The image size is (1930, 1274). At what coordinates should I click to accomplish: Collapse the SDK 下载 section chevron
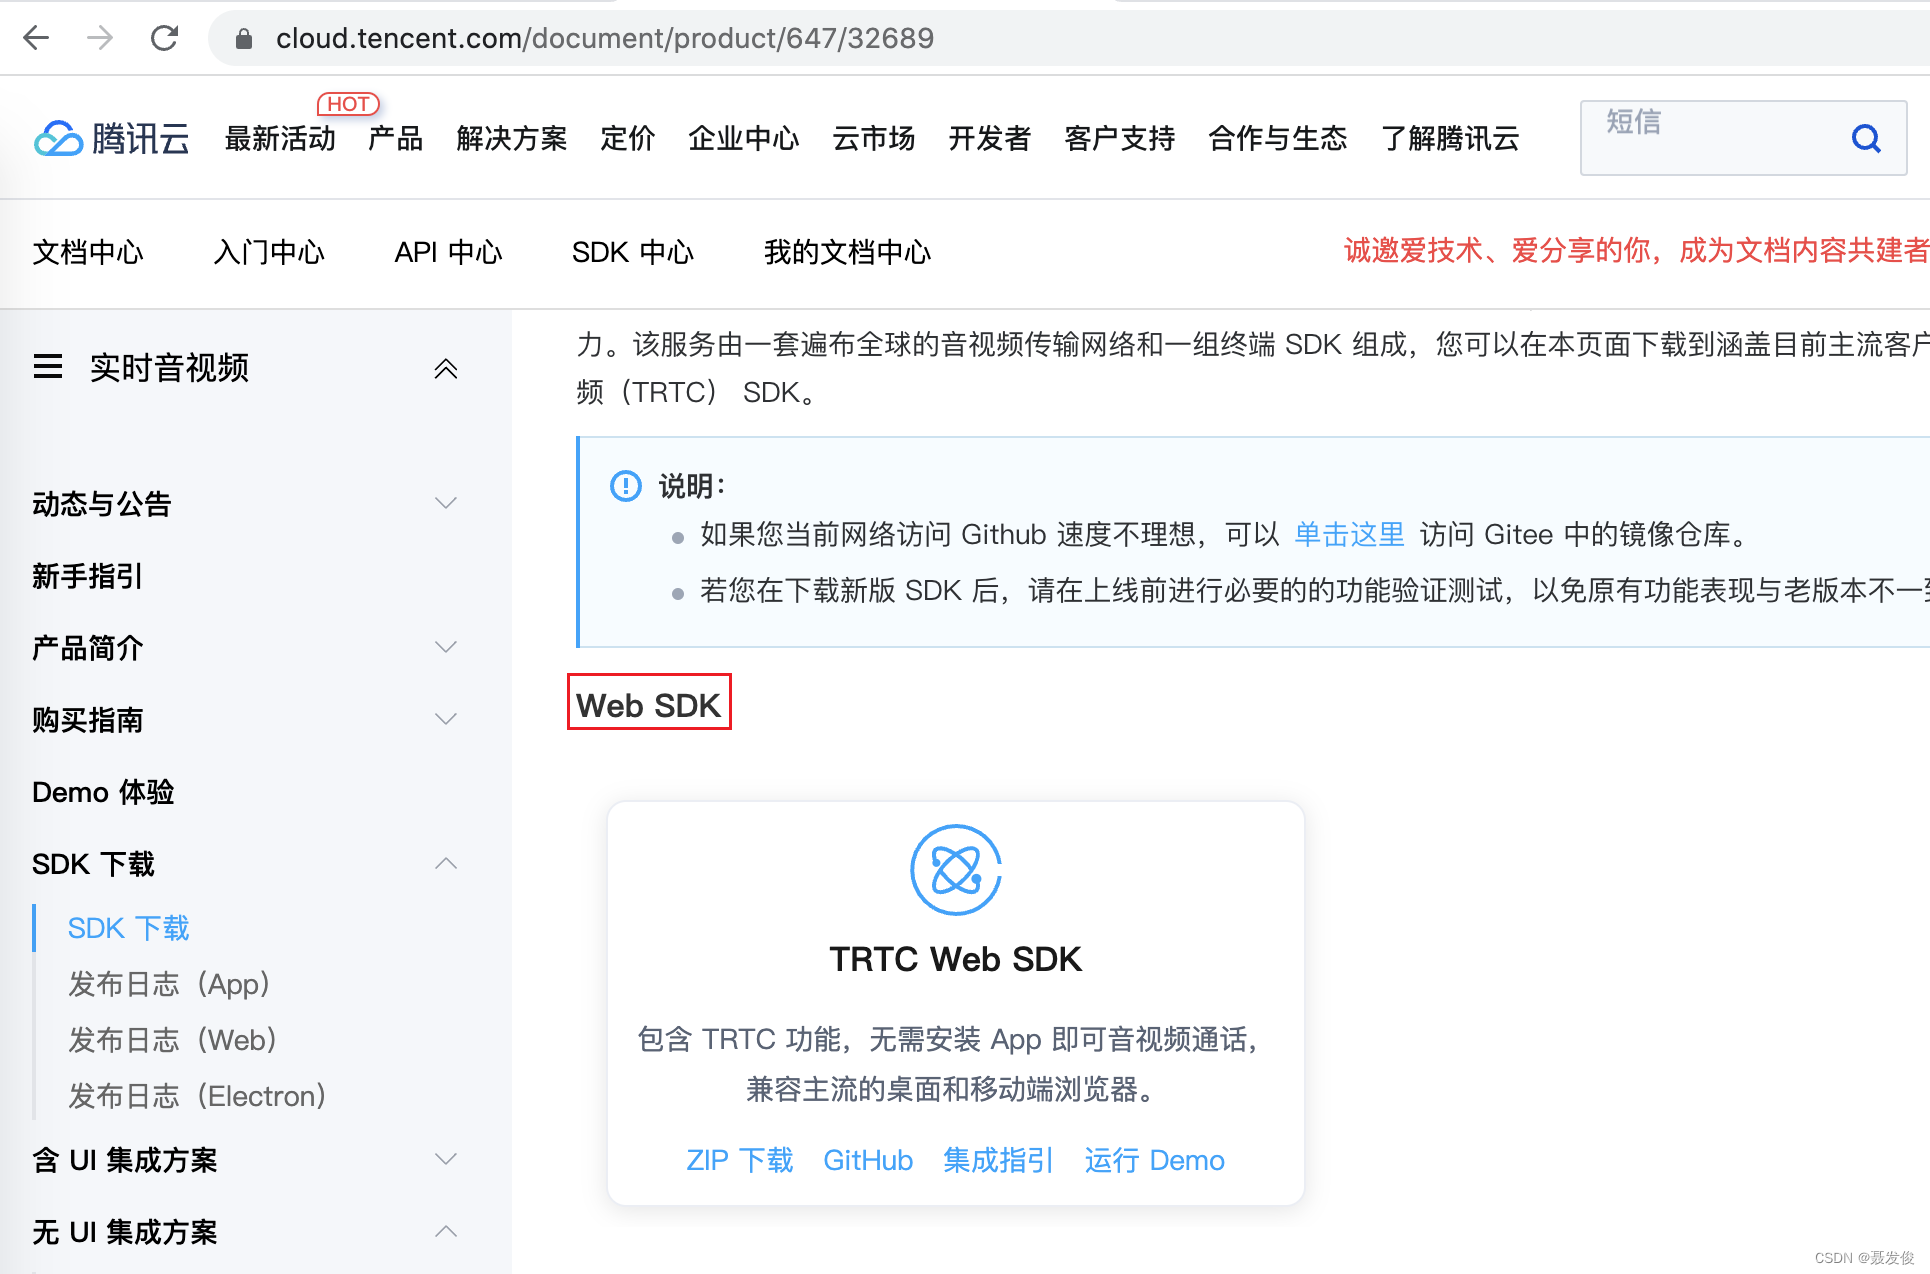pyautogui.click(x=446, y=863)
